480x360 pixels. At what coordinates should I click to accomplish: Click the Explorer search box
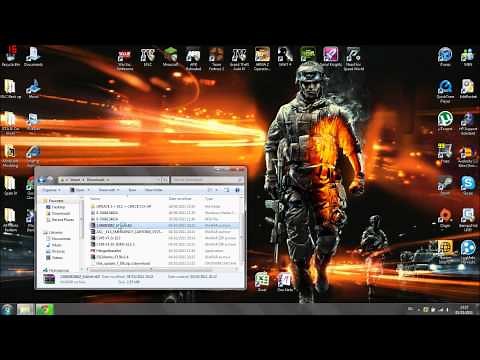pyautogui.click(x=207, y=180)
